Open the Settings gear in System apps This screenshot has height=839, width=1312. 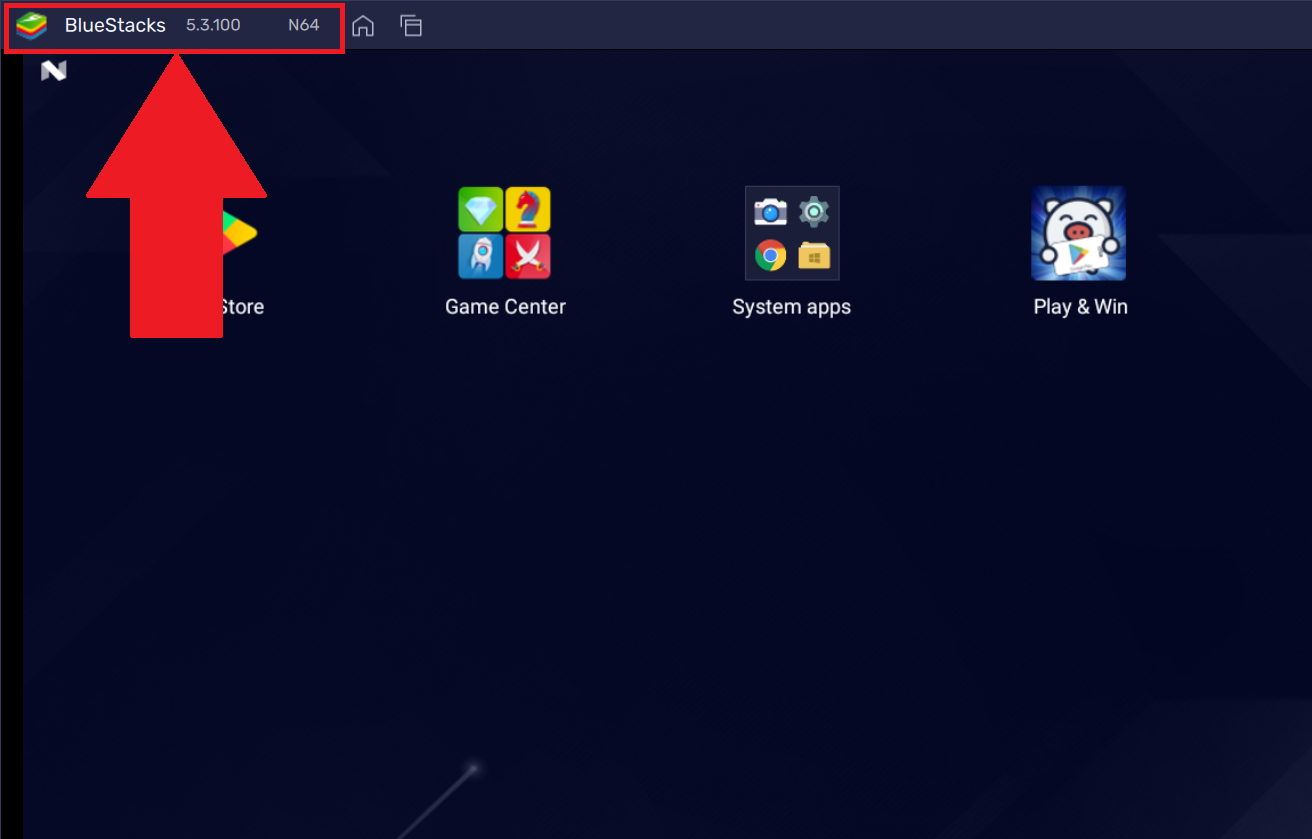click(x=814, y=211)
